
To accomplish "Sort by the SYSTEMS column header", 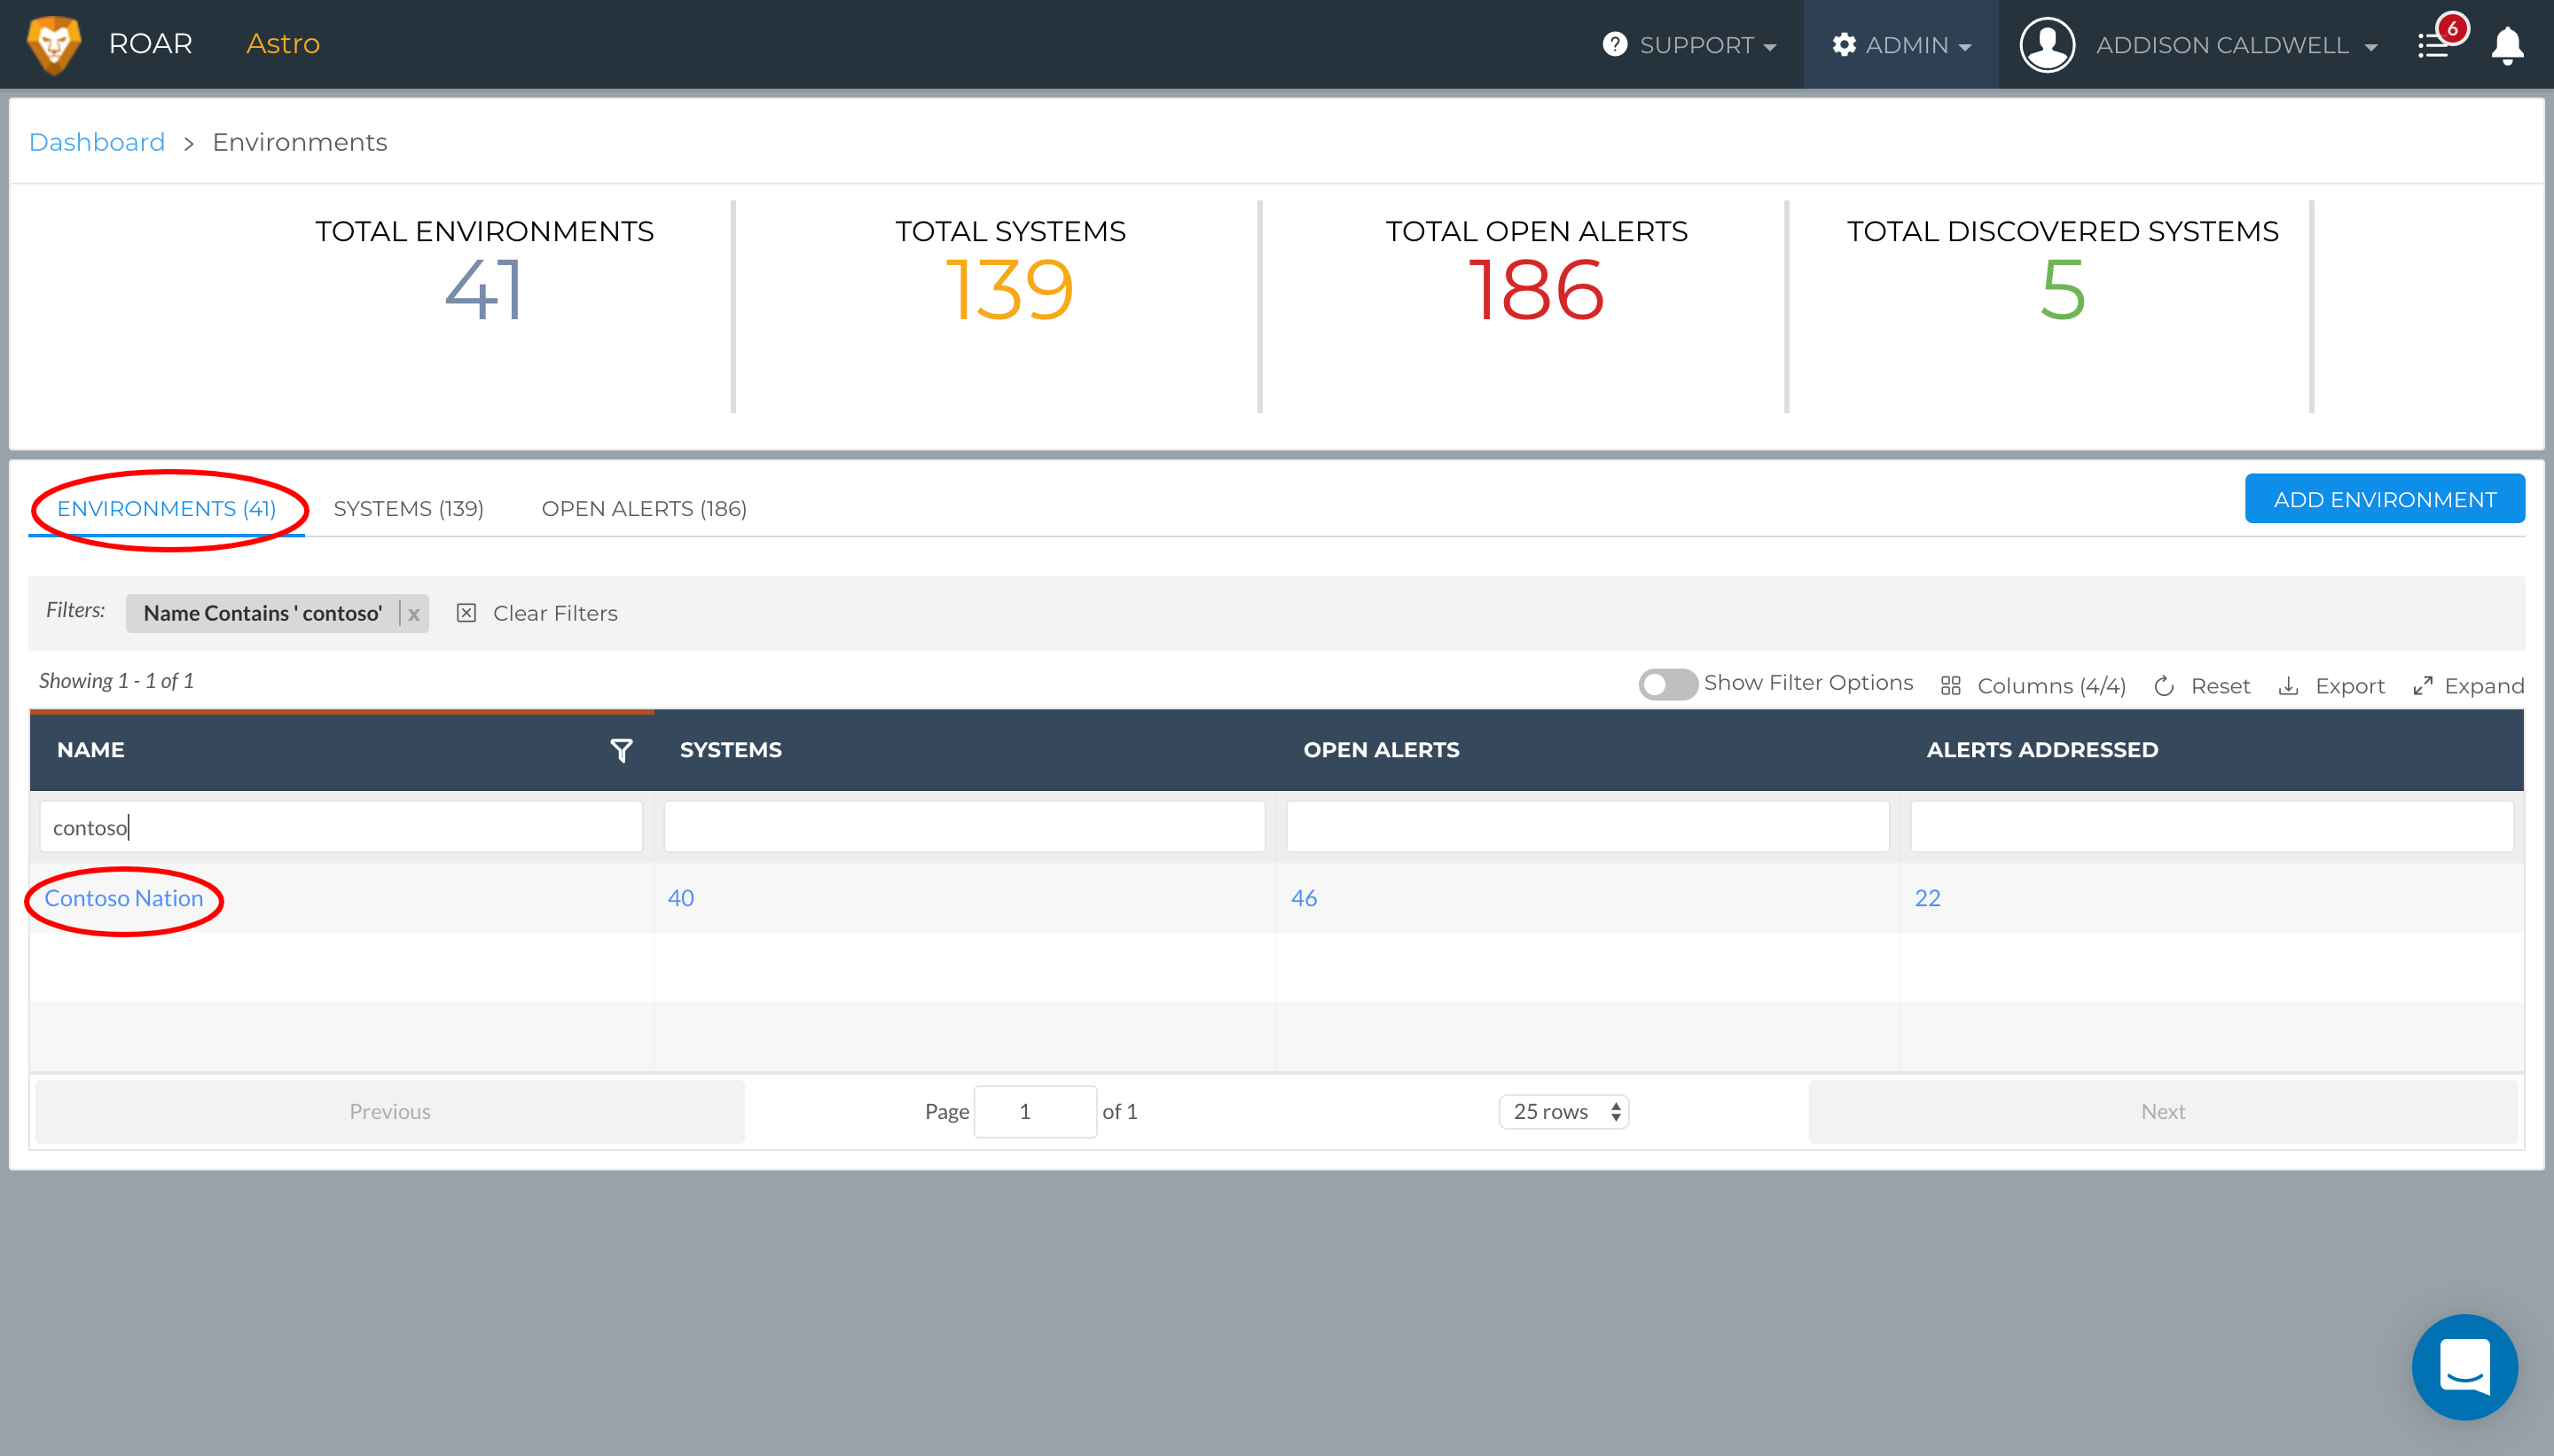I will point(731,750).
